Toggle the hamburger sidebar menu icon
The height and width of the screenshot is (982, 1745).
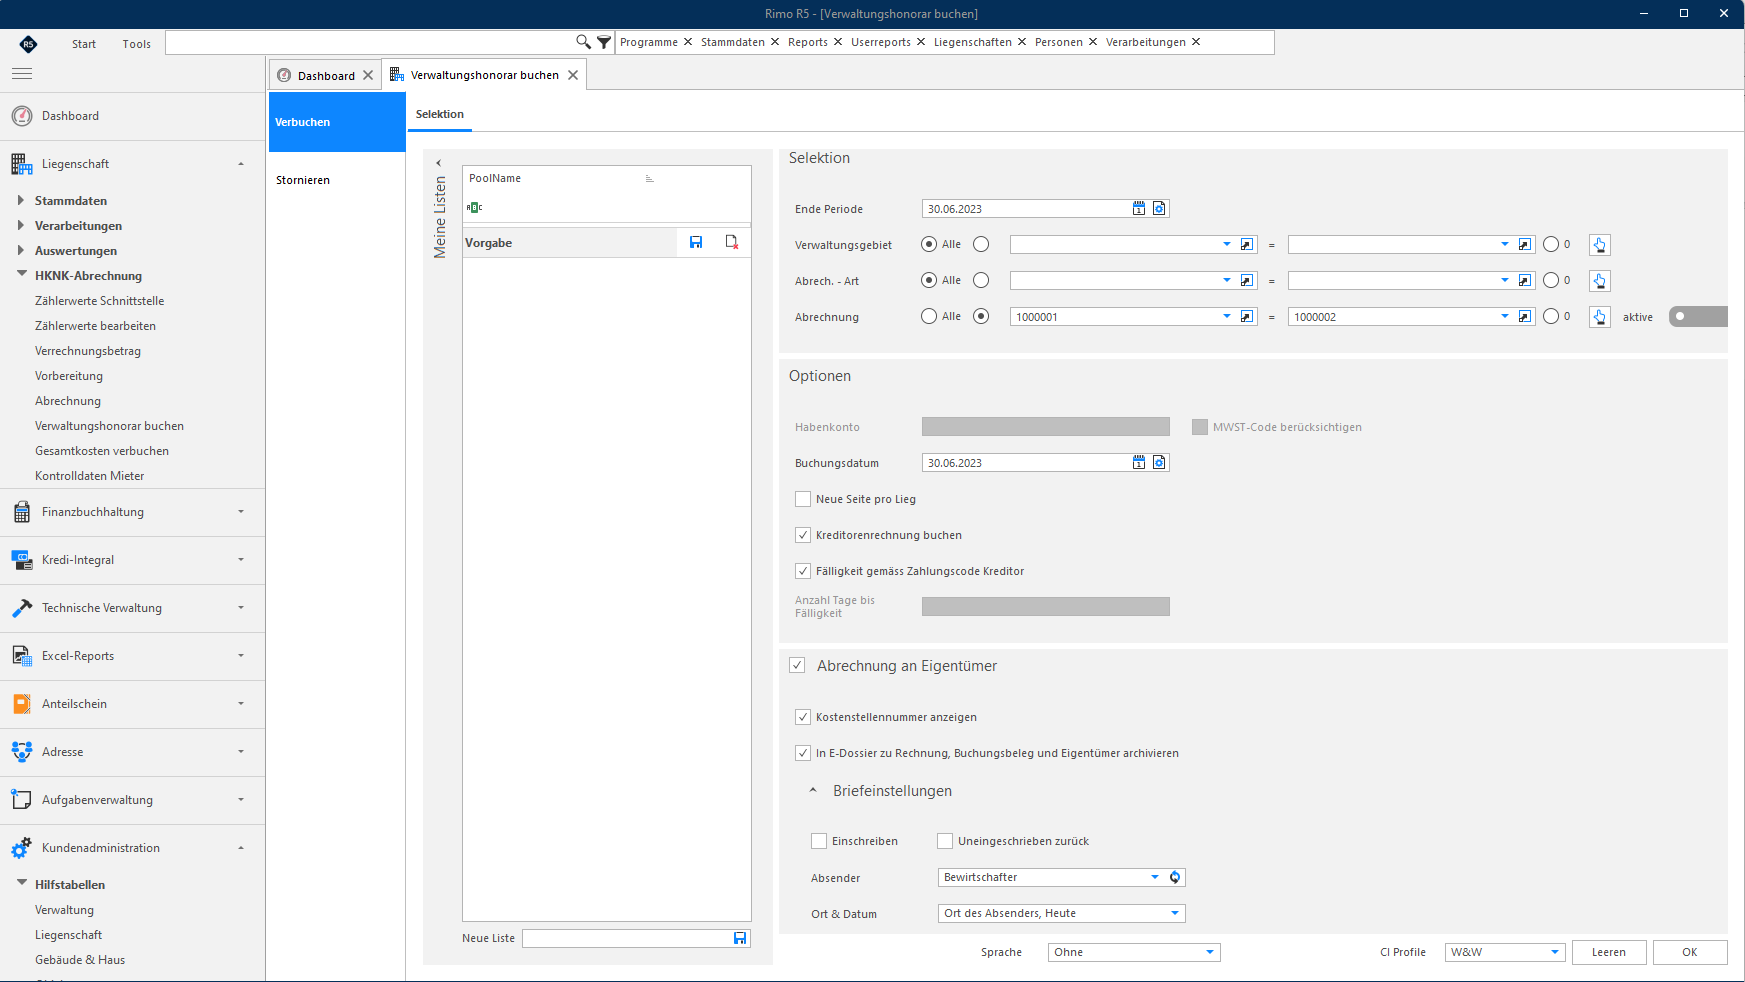(x=22, y=73)
